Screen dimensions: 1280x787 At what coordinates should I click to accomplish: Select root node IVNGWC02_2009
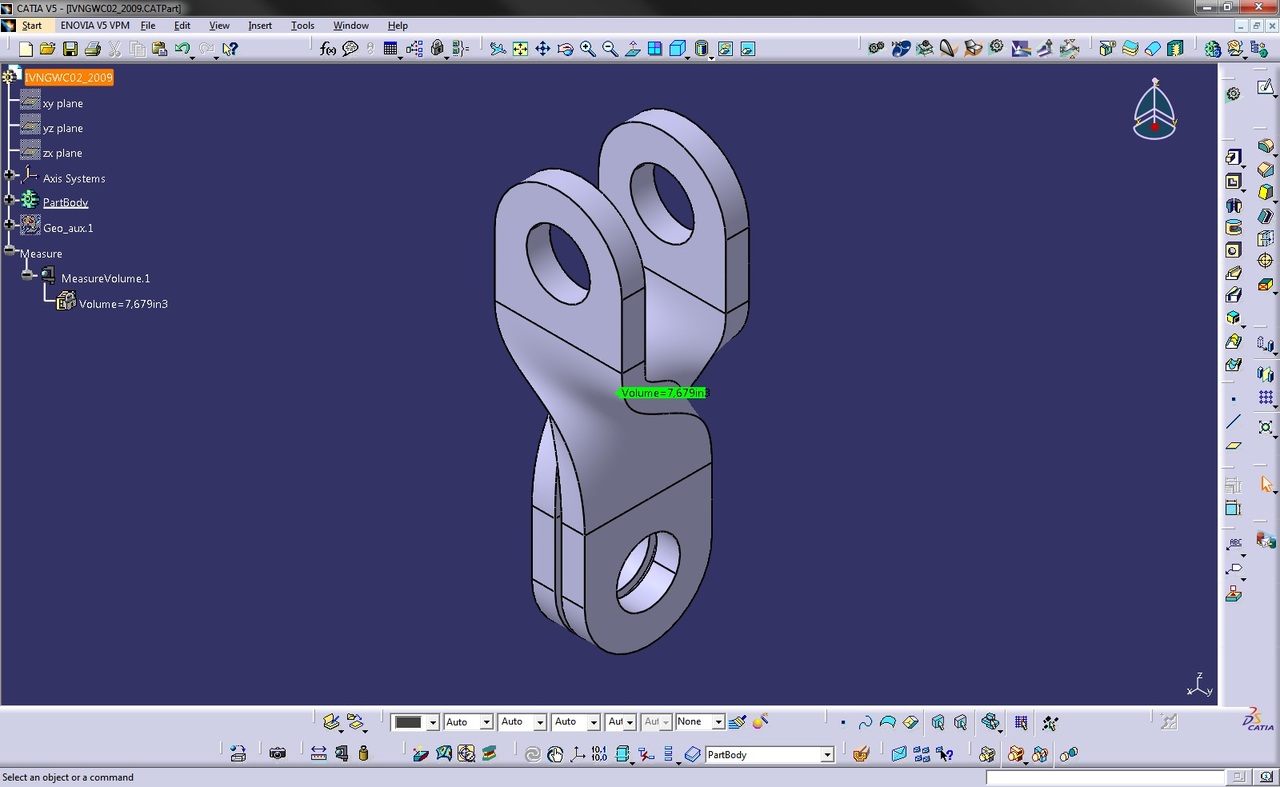[69, 77]
